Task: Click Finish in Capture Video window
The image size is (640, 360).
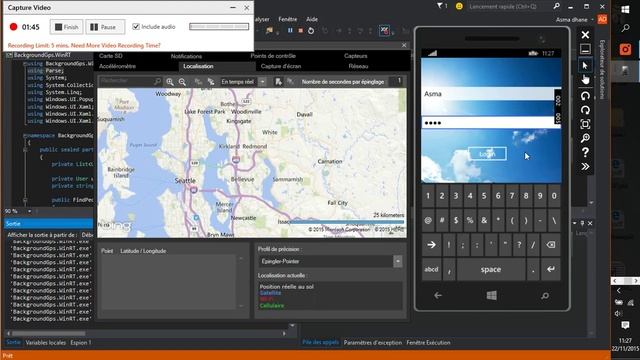Action: coord(67,27)
